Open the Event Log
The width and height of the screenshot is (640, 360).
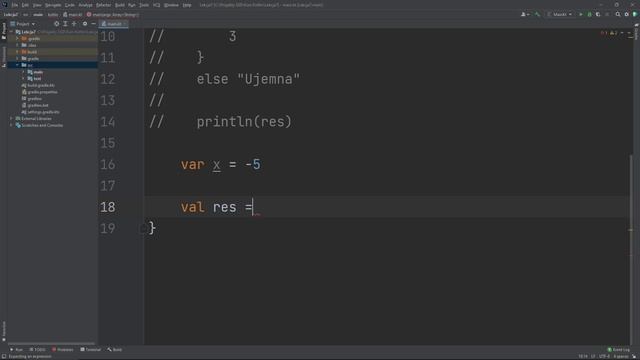click(x=618, y=350)
